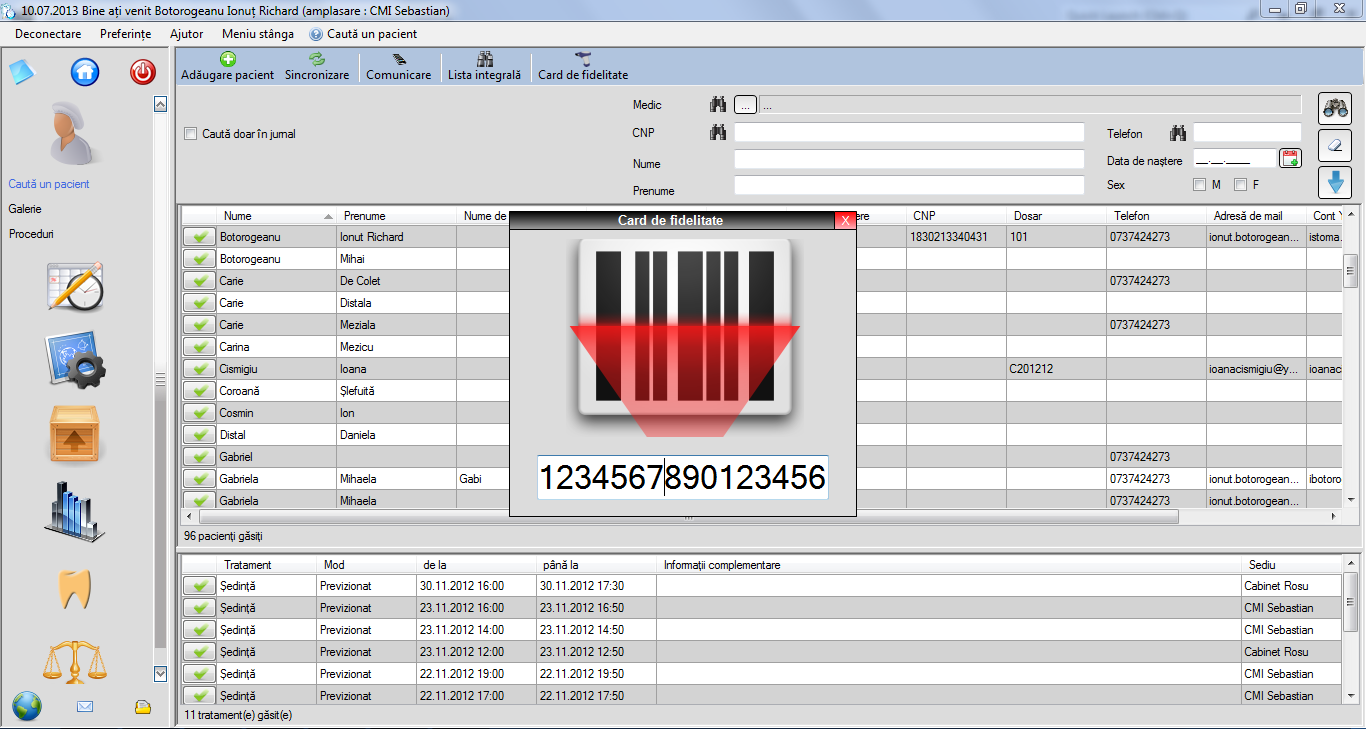Click the envelope mail icon at bottom

point(85,707)
